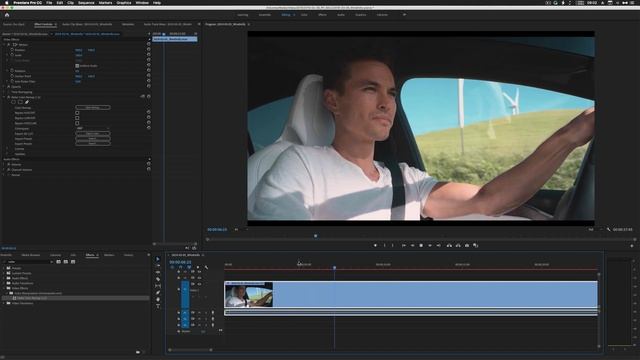The height and width of the screenshot is (360, 640).
Task: Select the Slip tool
Action: (x=158, y=286)
